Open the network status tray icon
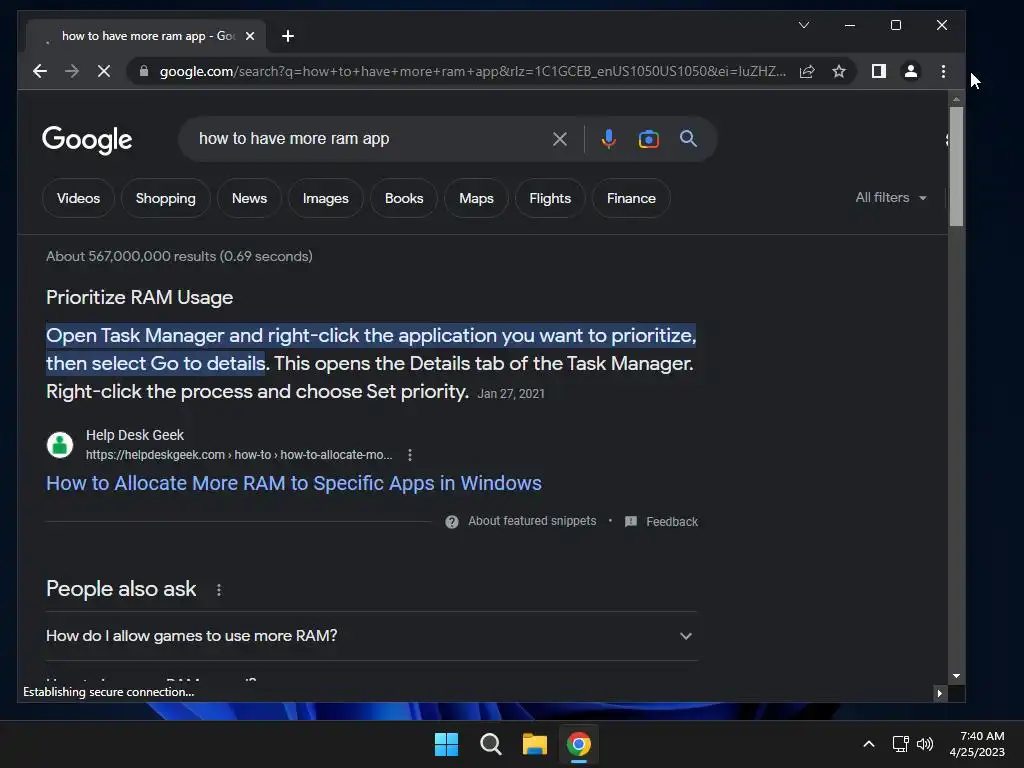The image size is (1024, 768). pos(901,744)
